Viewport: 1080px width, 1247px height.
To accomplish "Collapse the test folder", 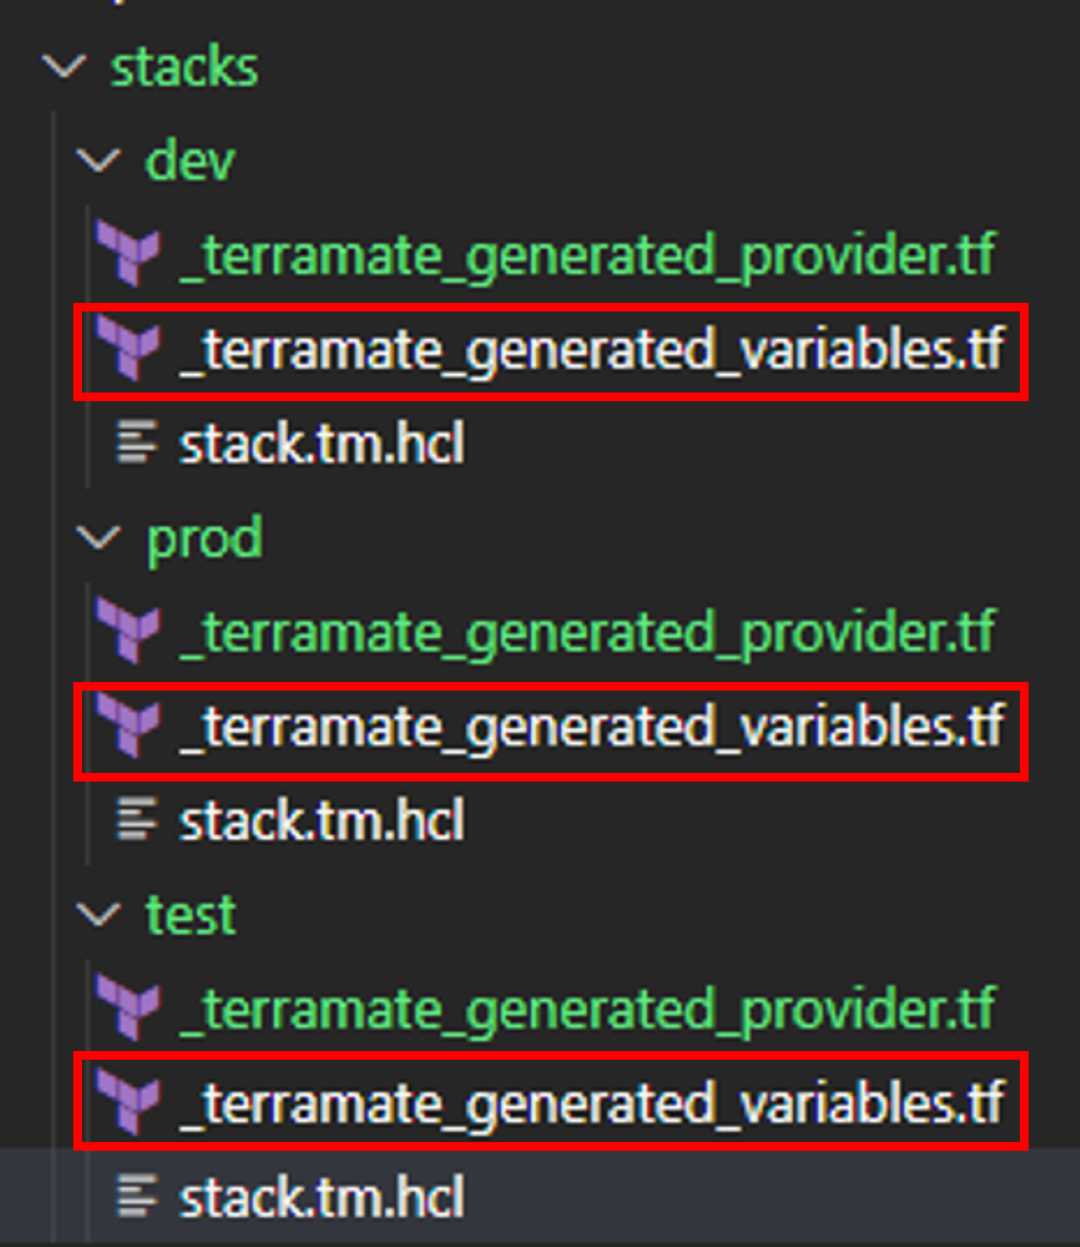I will tap(98, 915).
